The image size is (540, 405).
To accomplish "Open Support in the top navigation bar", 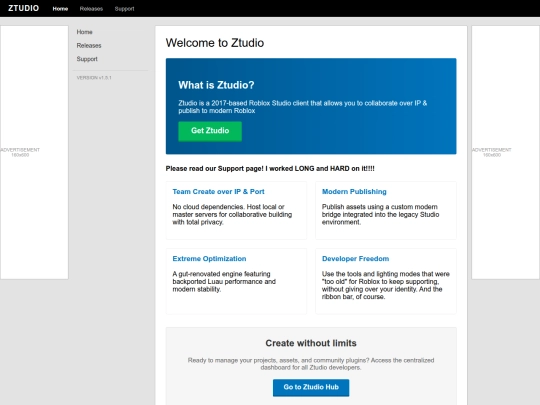I will point(124,9).
